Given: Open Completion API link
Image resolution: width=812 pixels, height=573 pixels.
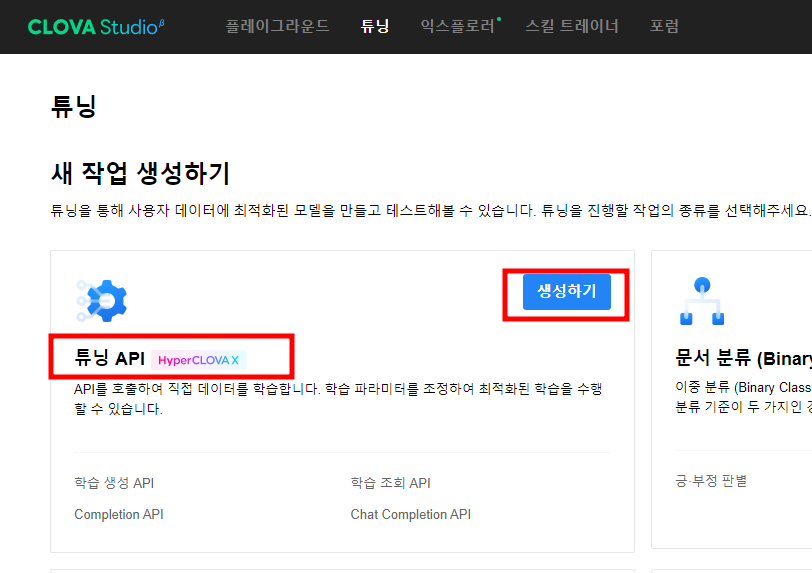Looking at the screenshot, I should pyautogui.click(x=119, y=514).
